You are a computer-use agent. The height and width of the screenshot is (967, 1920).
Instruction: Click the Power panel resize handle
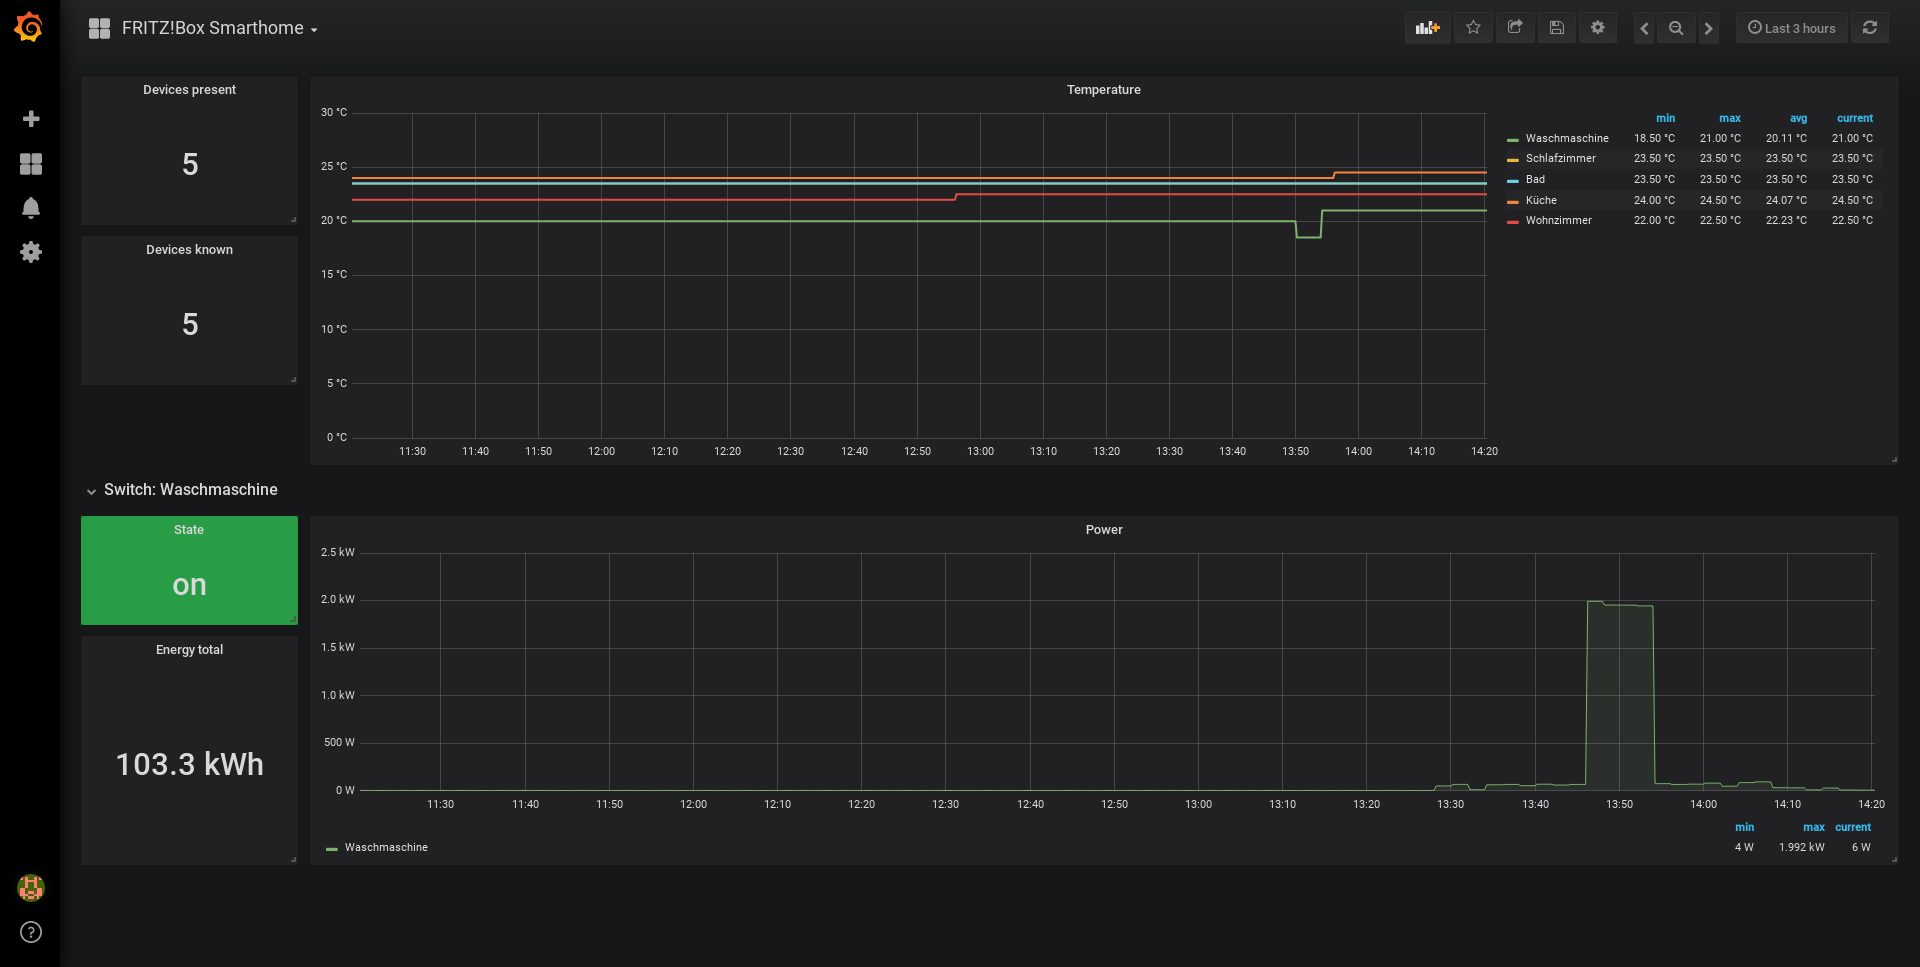(x=1894, y=860)
